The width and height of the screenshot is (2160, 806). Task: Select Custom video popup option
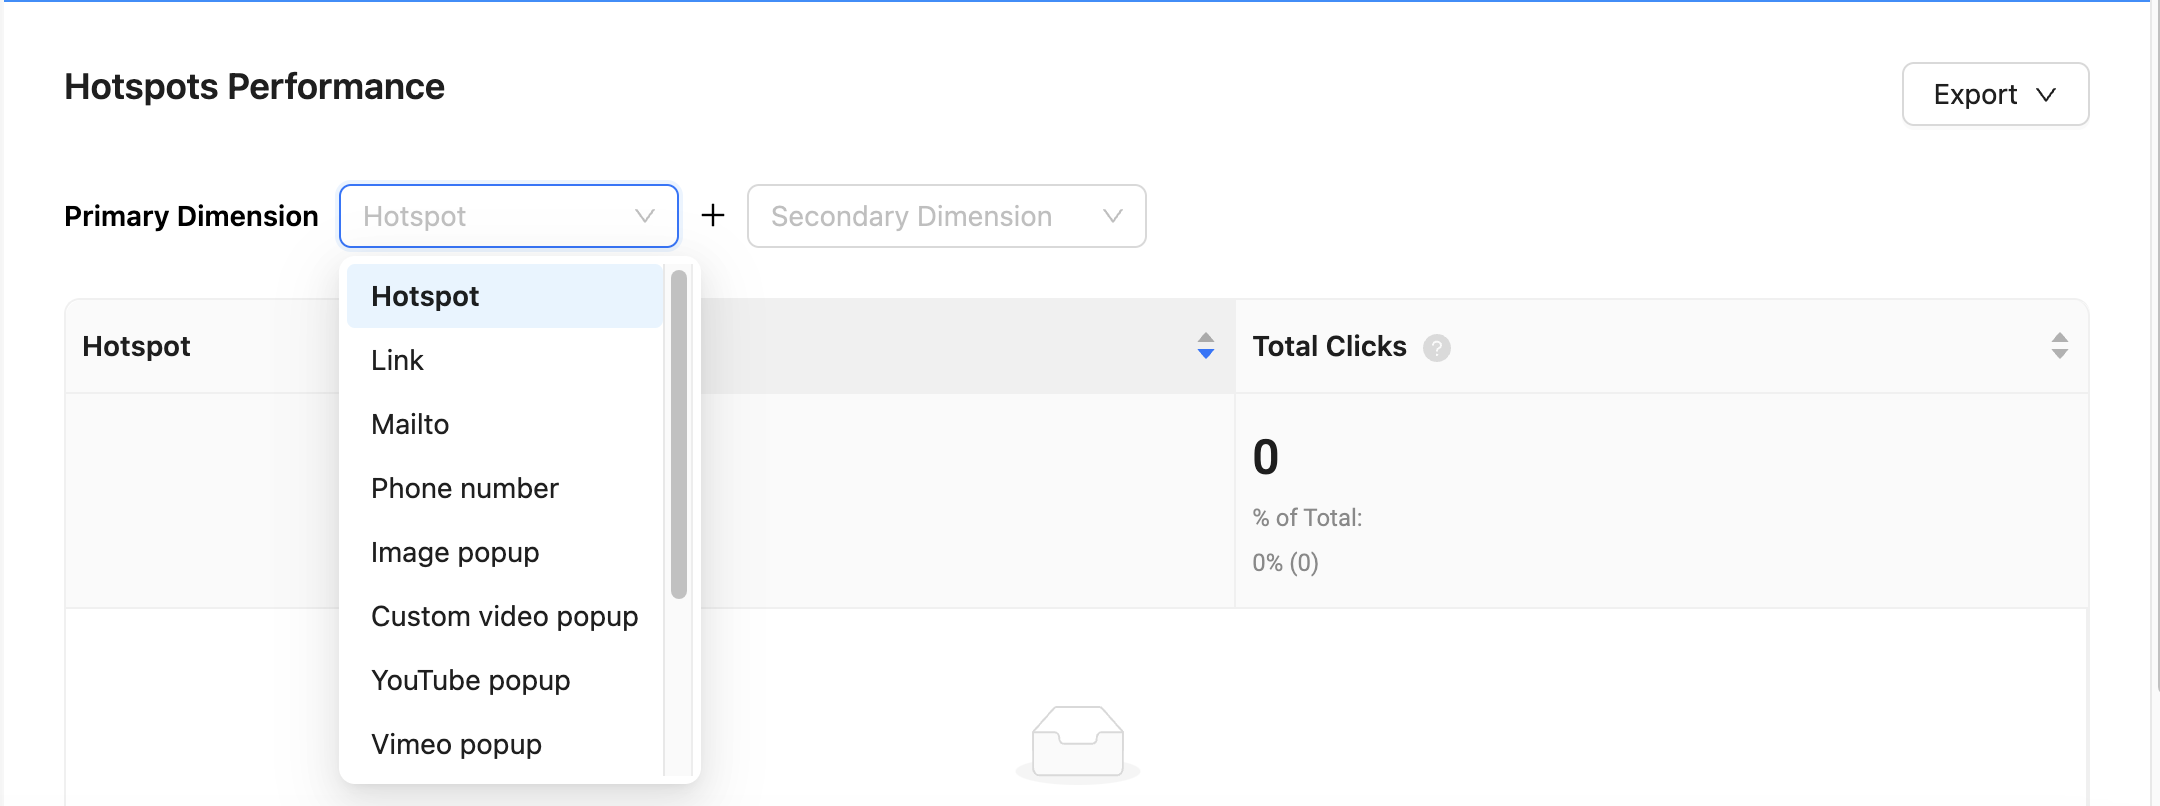pyautogui.click(x=504, y=616)
